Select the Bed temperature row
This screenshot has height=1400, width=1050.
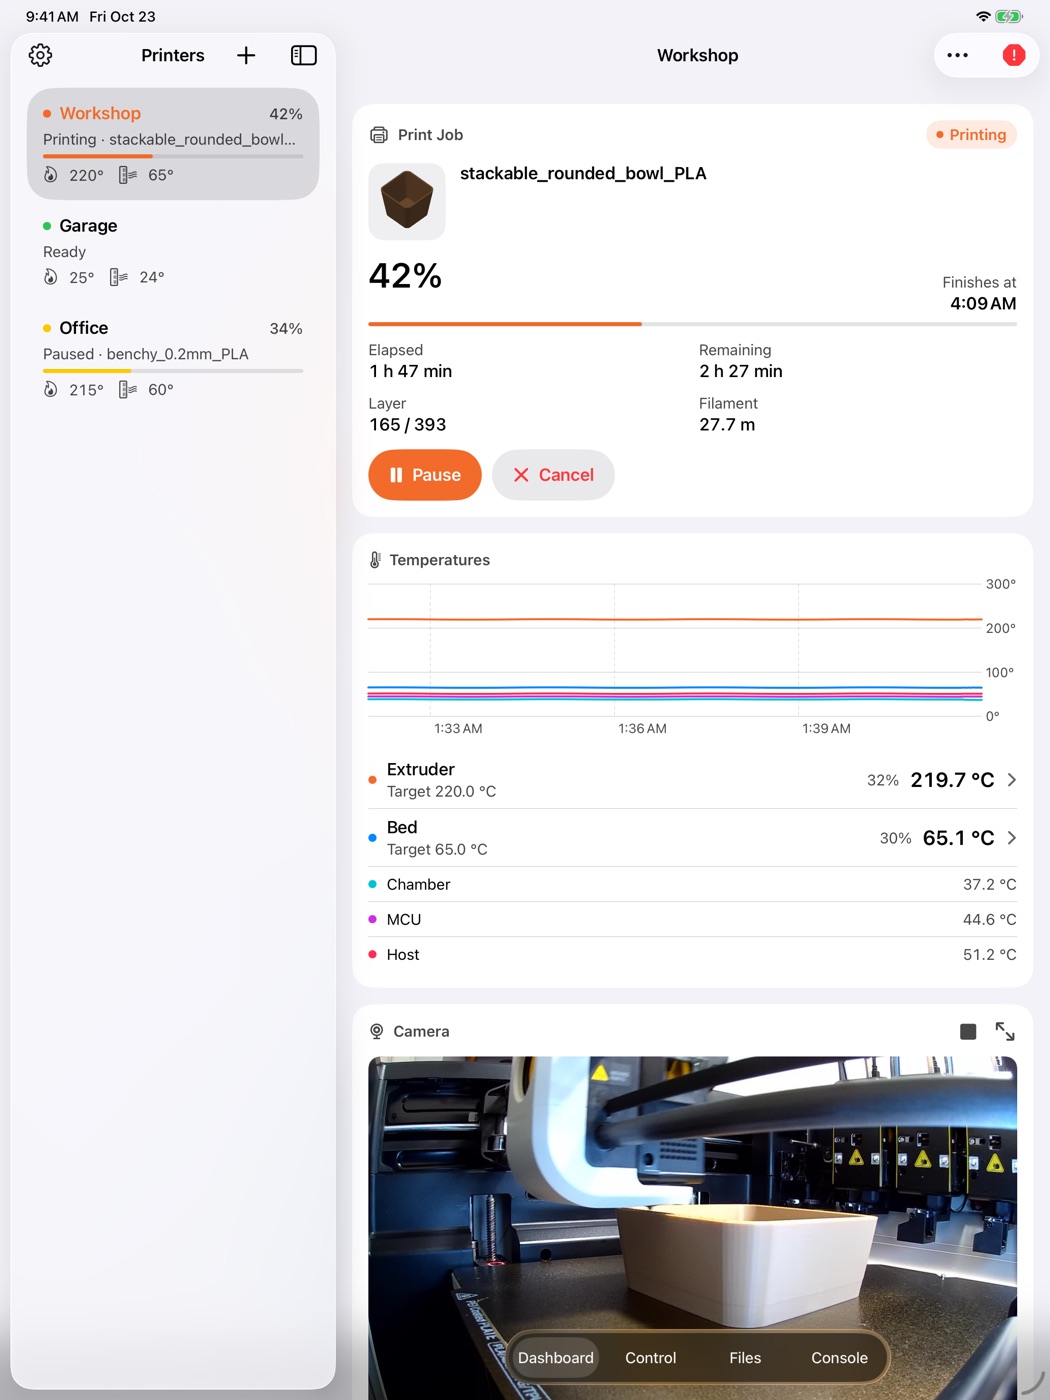(x=692, y=838)
